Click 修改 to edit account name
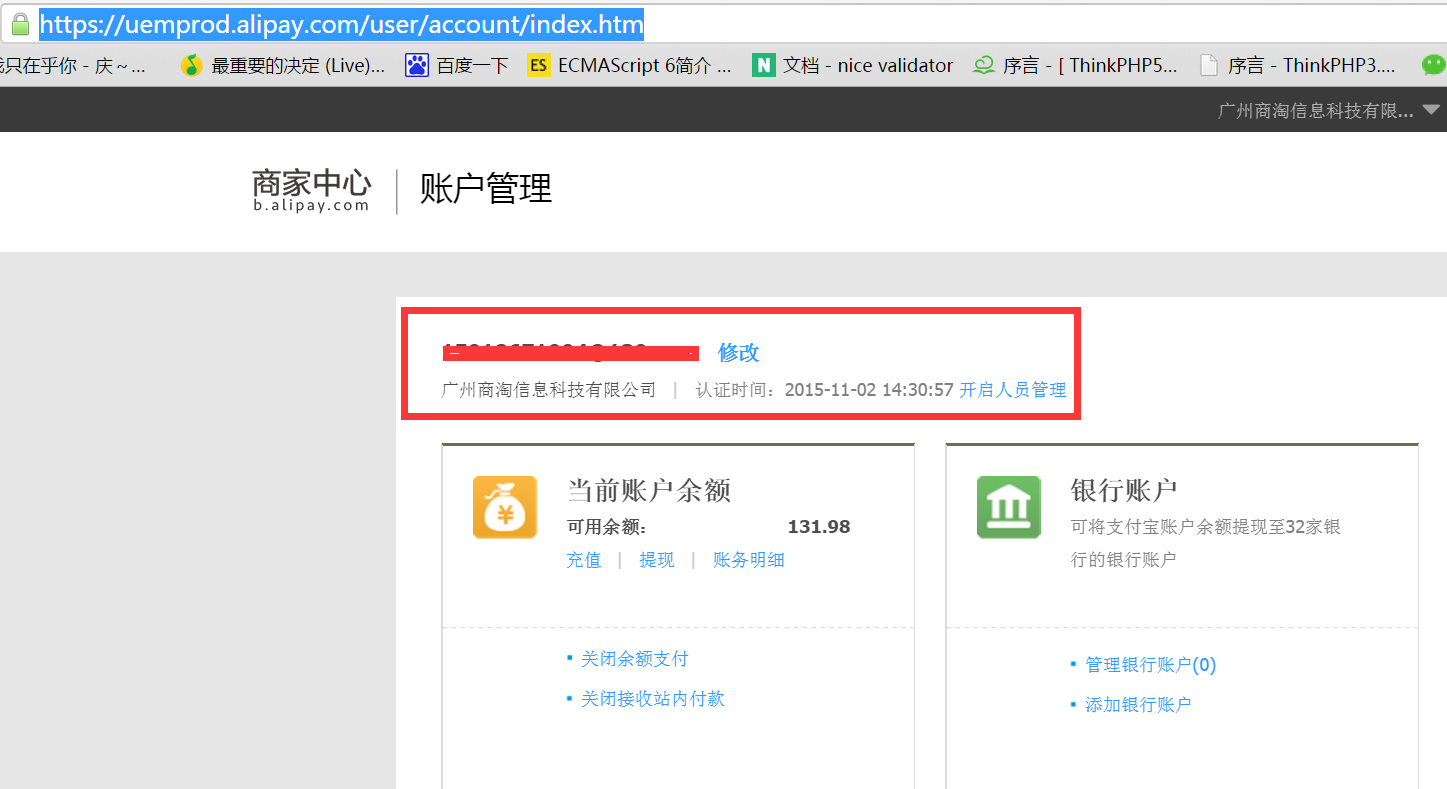 pyautogui.click(x=739, y=352)
